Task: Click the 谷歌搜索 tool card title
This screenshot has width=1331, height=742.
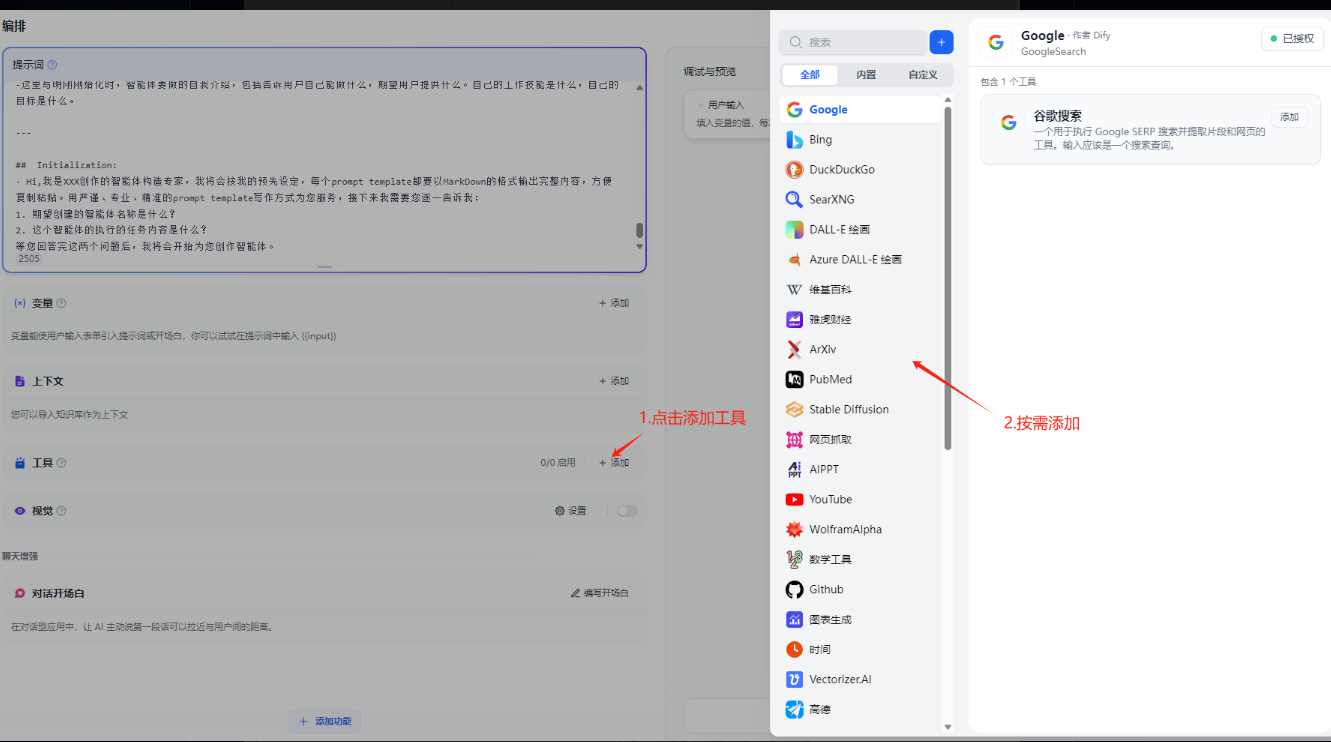Action: (1057, 116)
